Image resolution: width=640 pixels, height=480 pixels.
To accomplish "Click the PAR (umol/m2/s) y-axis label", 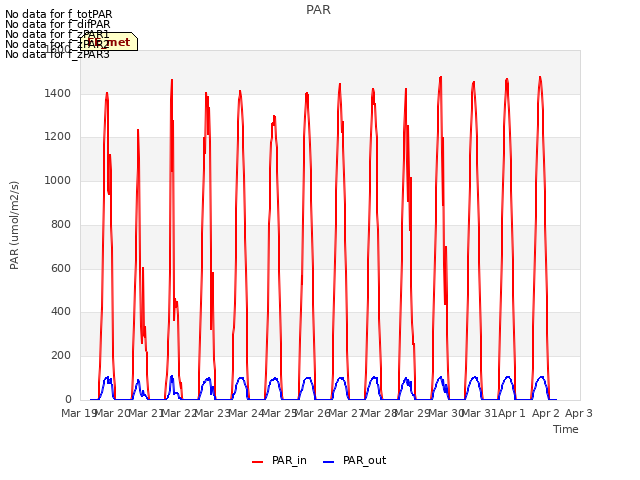I will [x=14, y=225].
